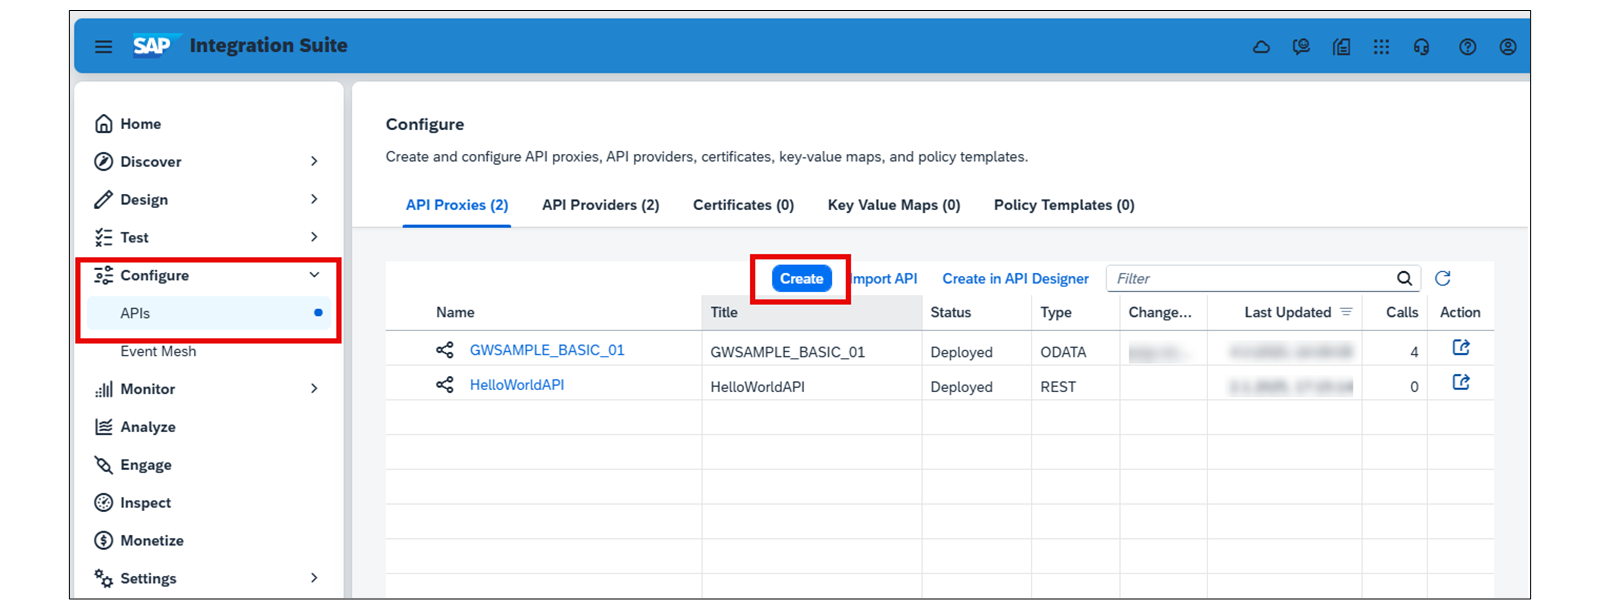
Task: Click the search magnifier in Filter field
Action: coord(1404,279)
